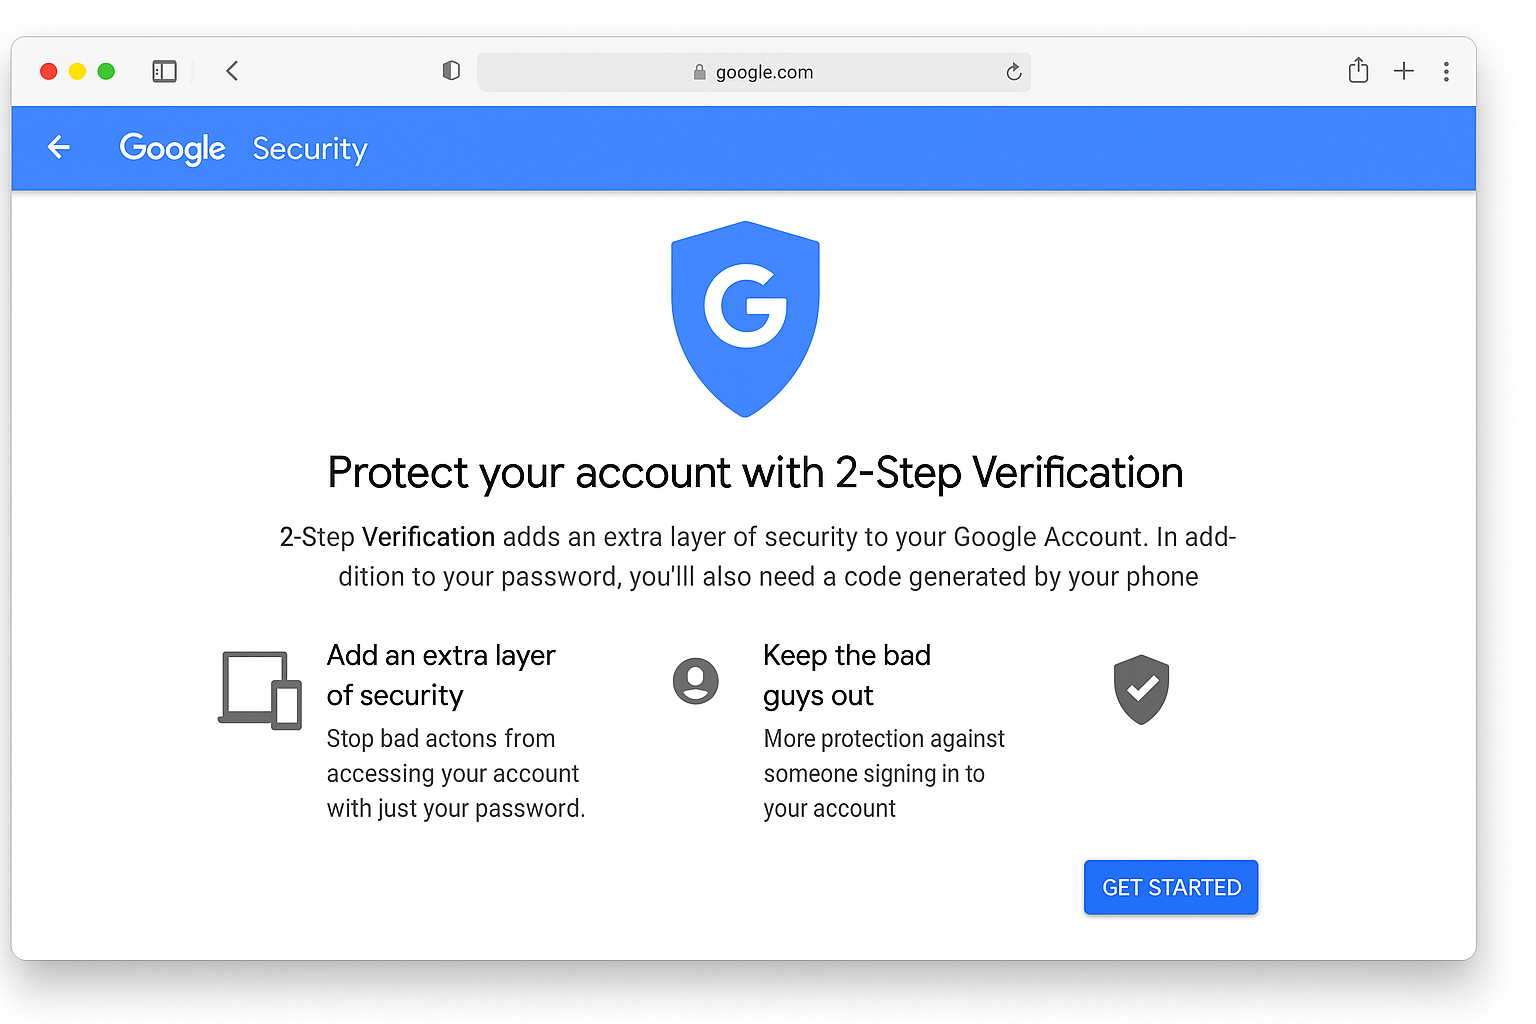The height and width of the screenshot is (1024, 1536).
Task: Open the three-dot overflow menu
Action: click(x=1447, y=71)
